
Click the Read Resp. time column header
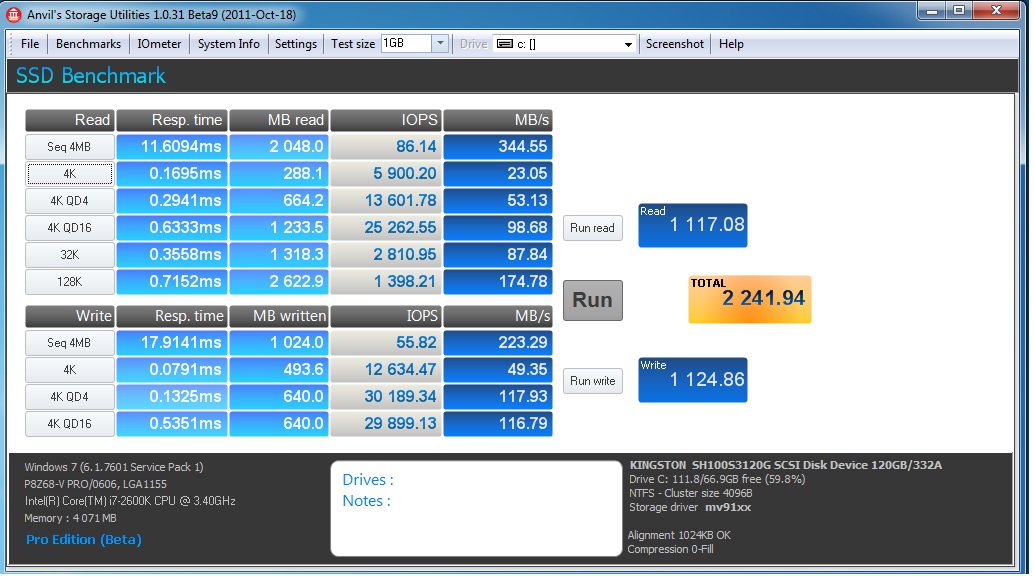click(172, 121)
